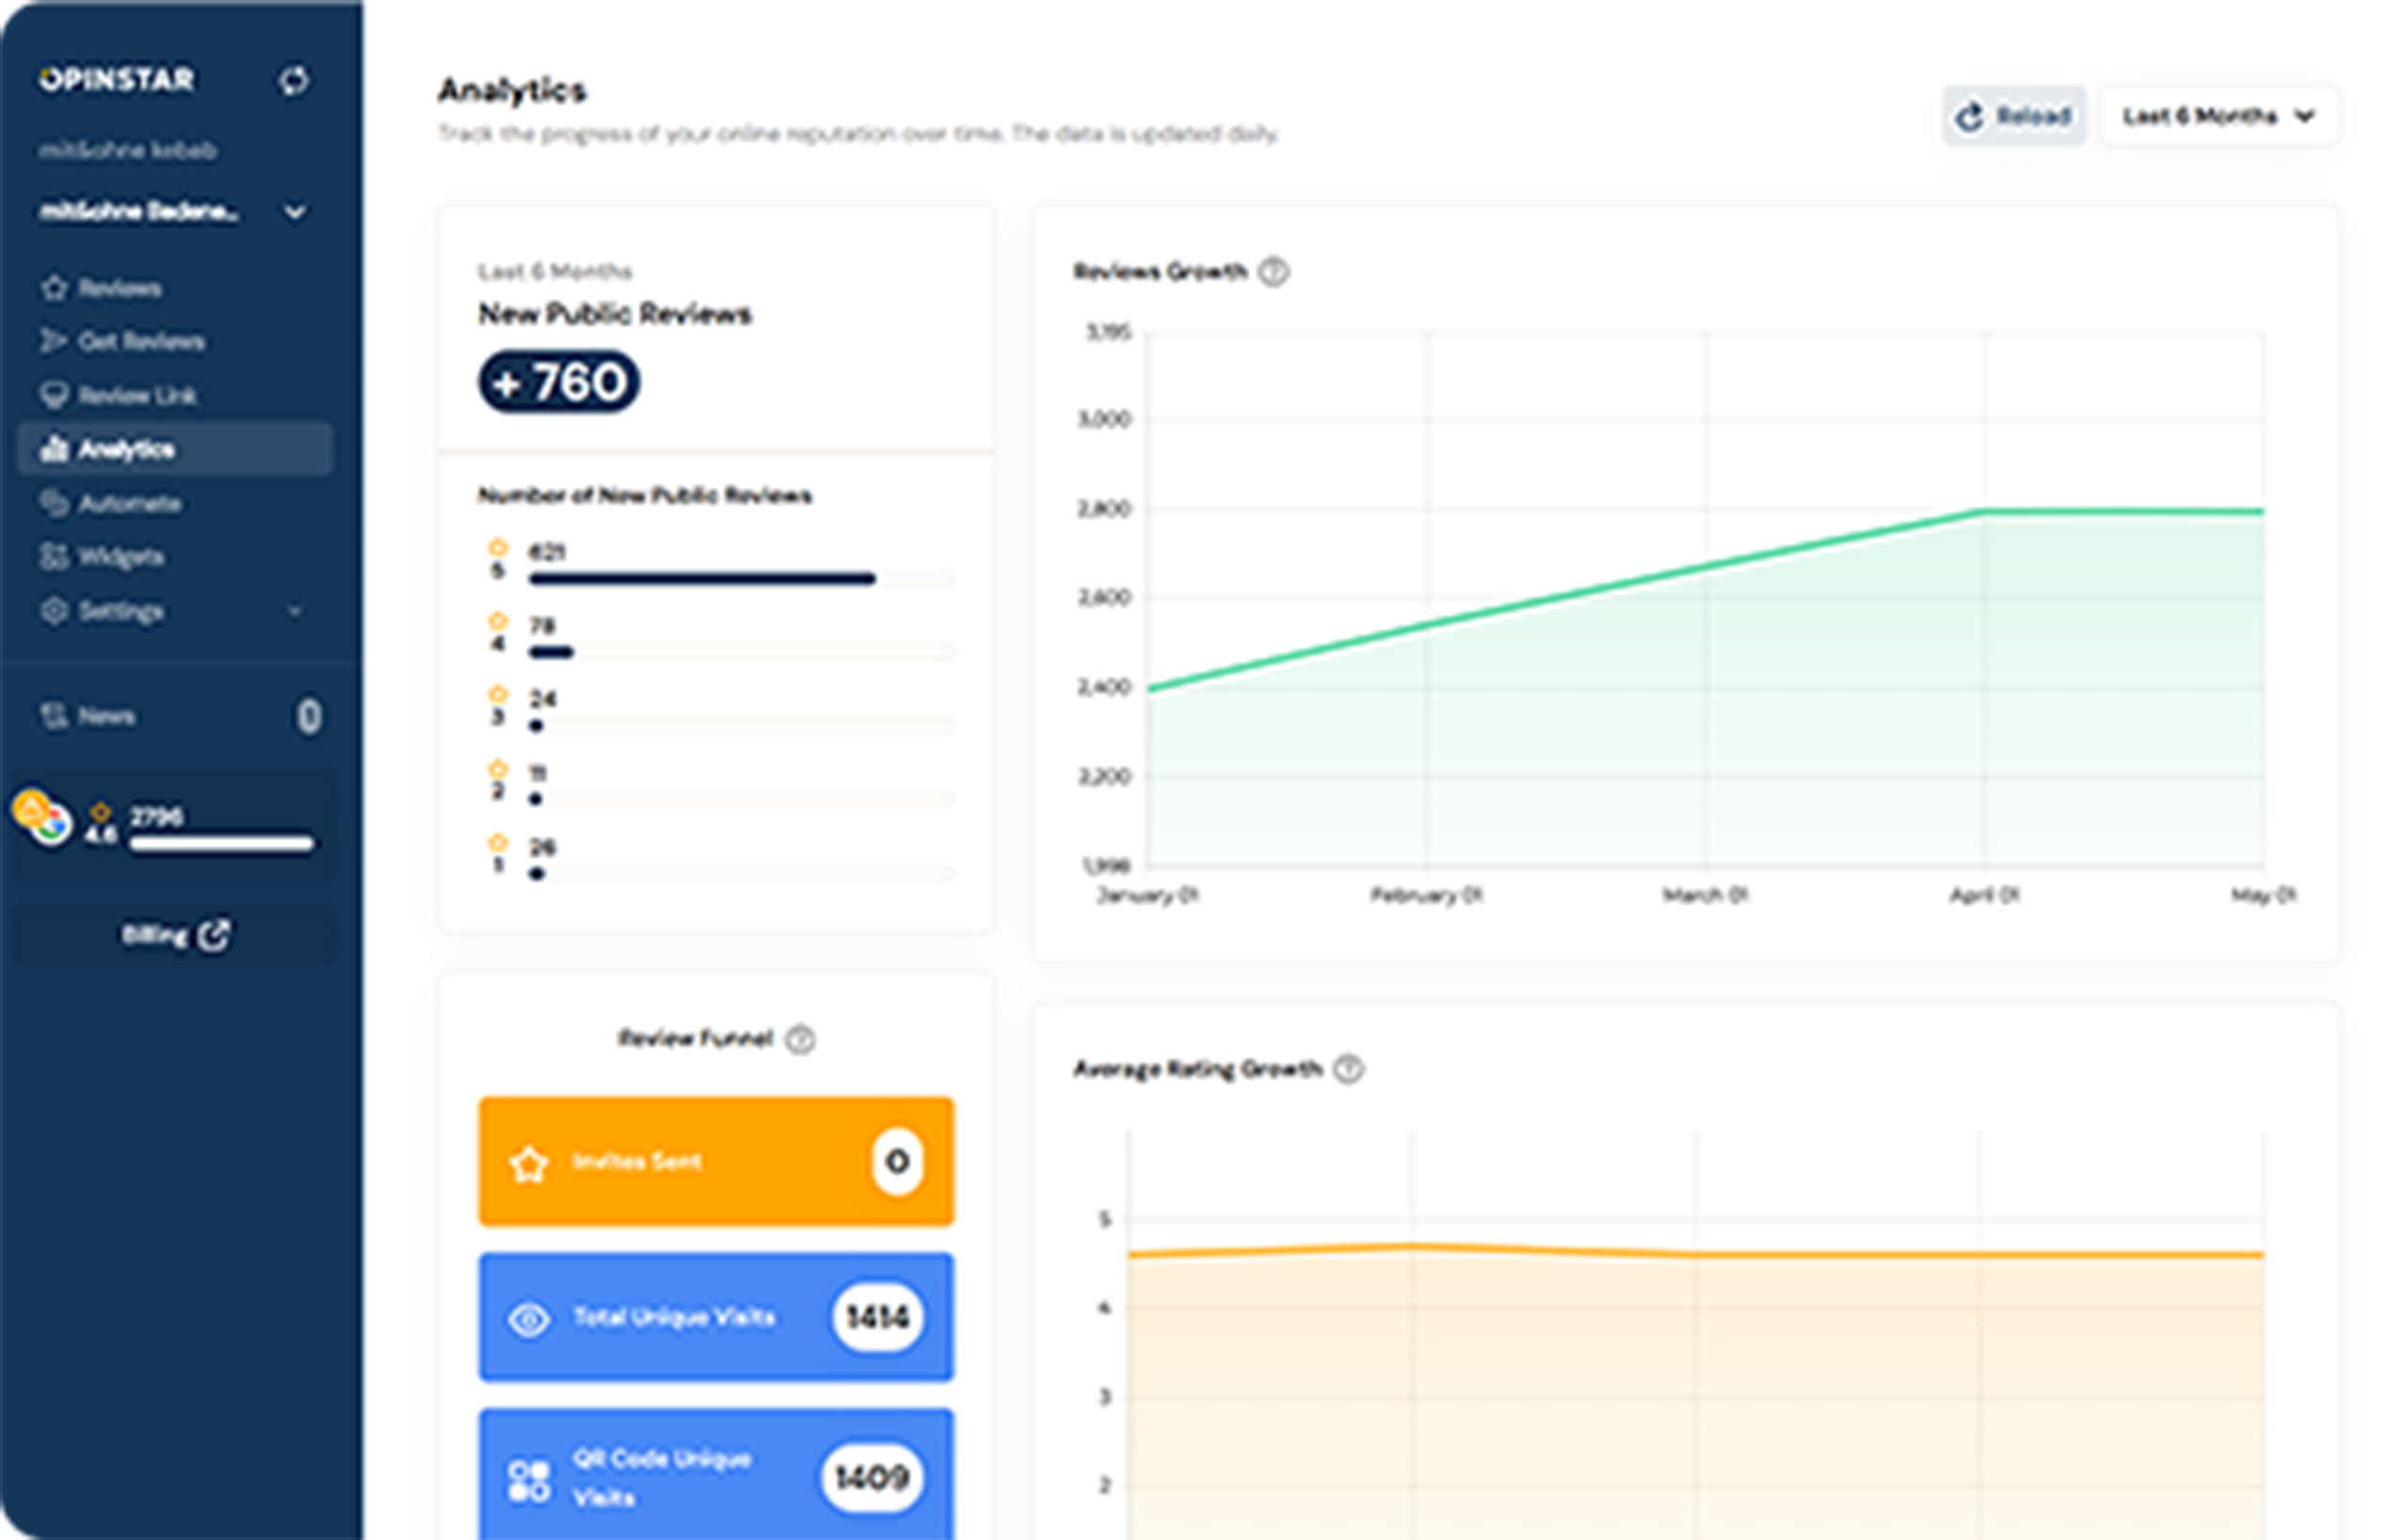The height and width of the screenshot is (1540, 2402).
Task: Click the Total Unique Visits card
Action: [x=716, y=1317]
